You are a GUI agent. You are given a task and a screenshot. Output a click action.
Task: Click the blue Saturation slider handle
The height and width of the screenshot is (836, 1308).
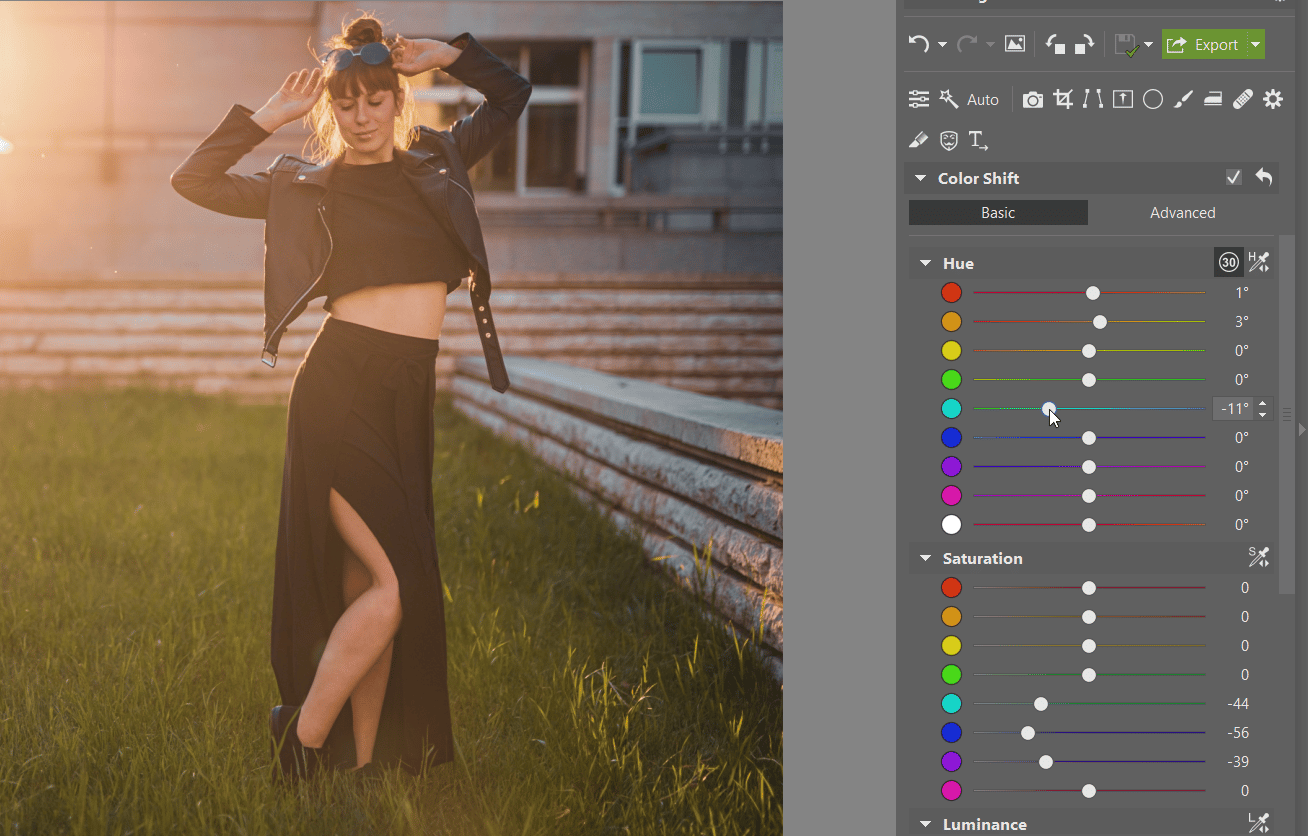pyautogui.click(x=1028, y=733)
